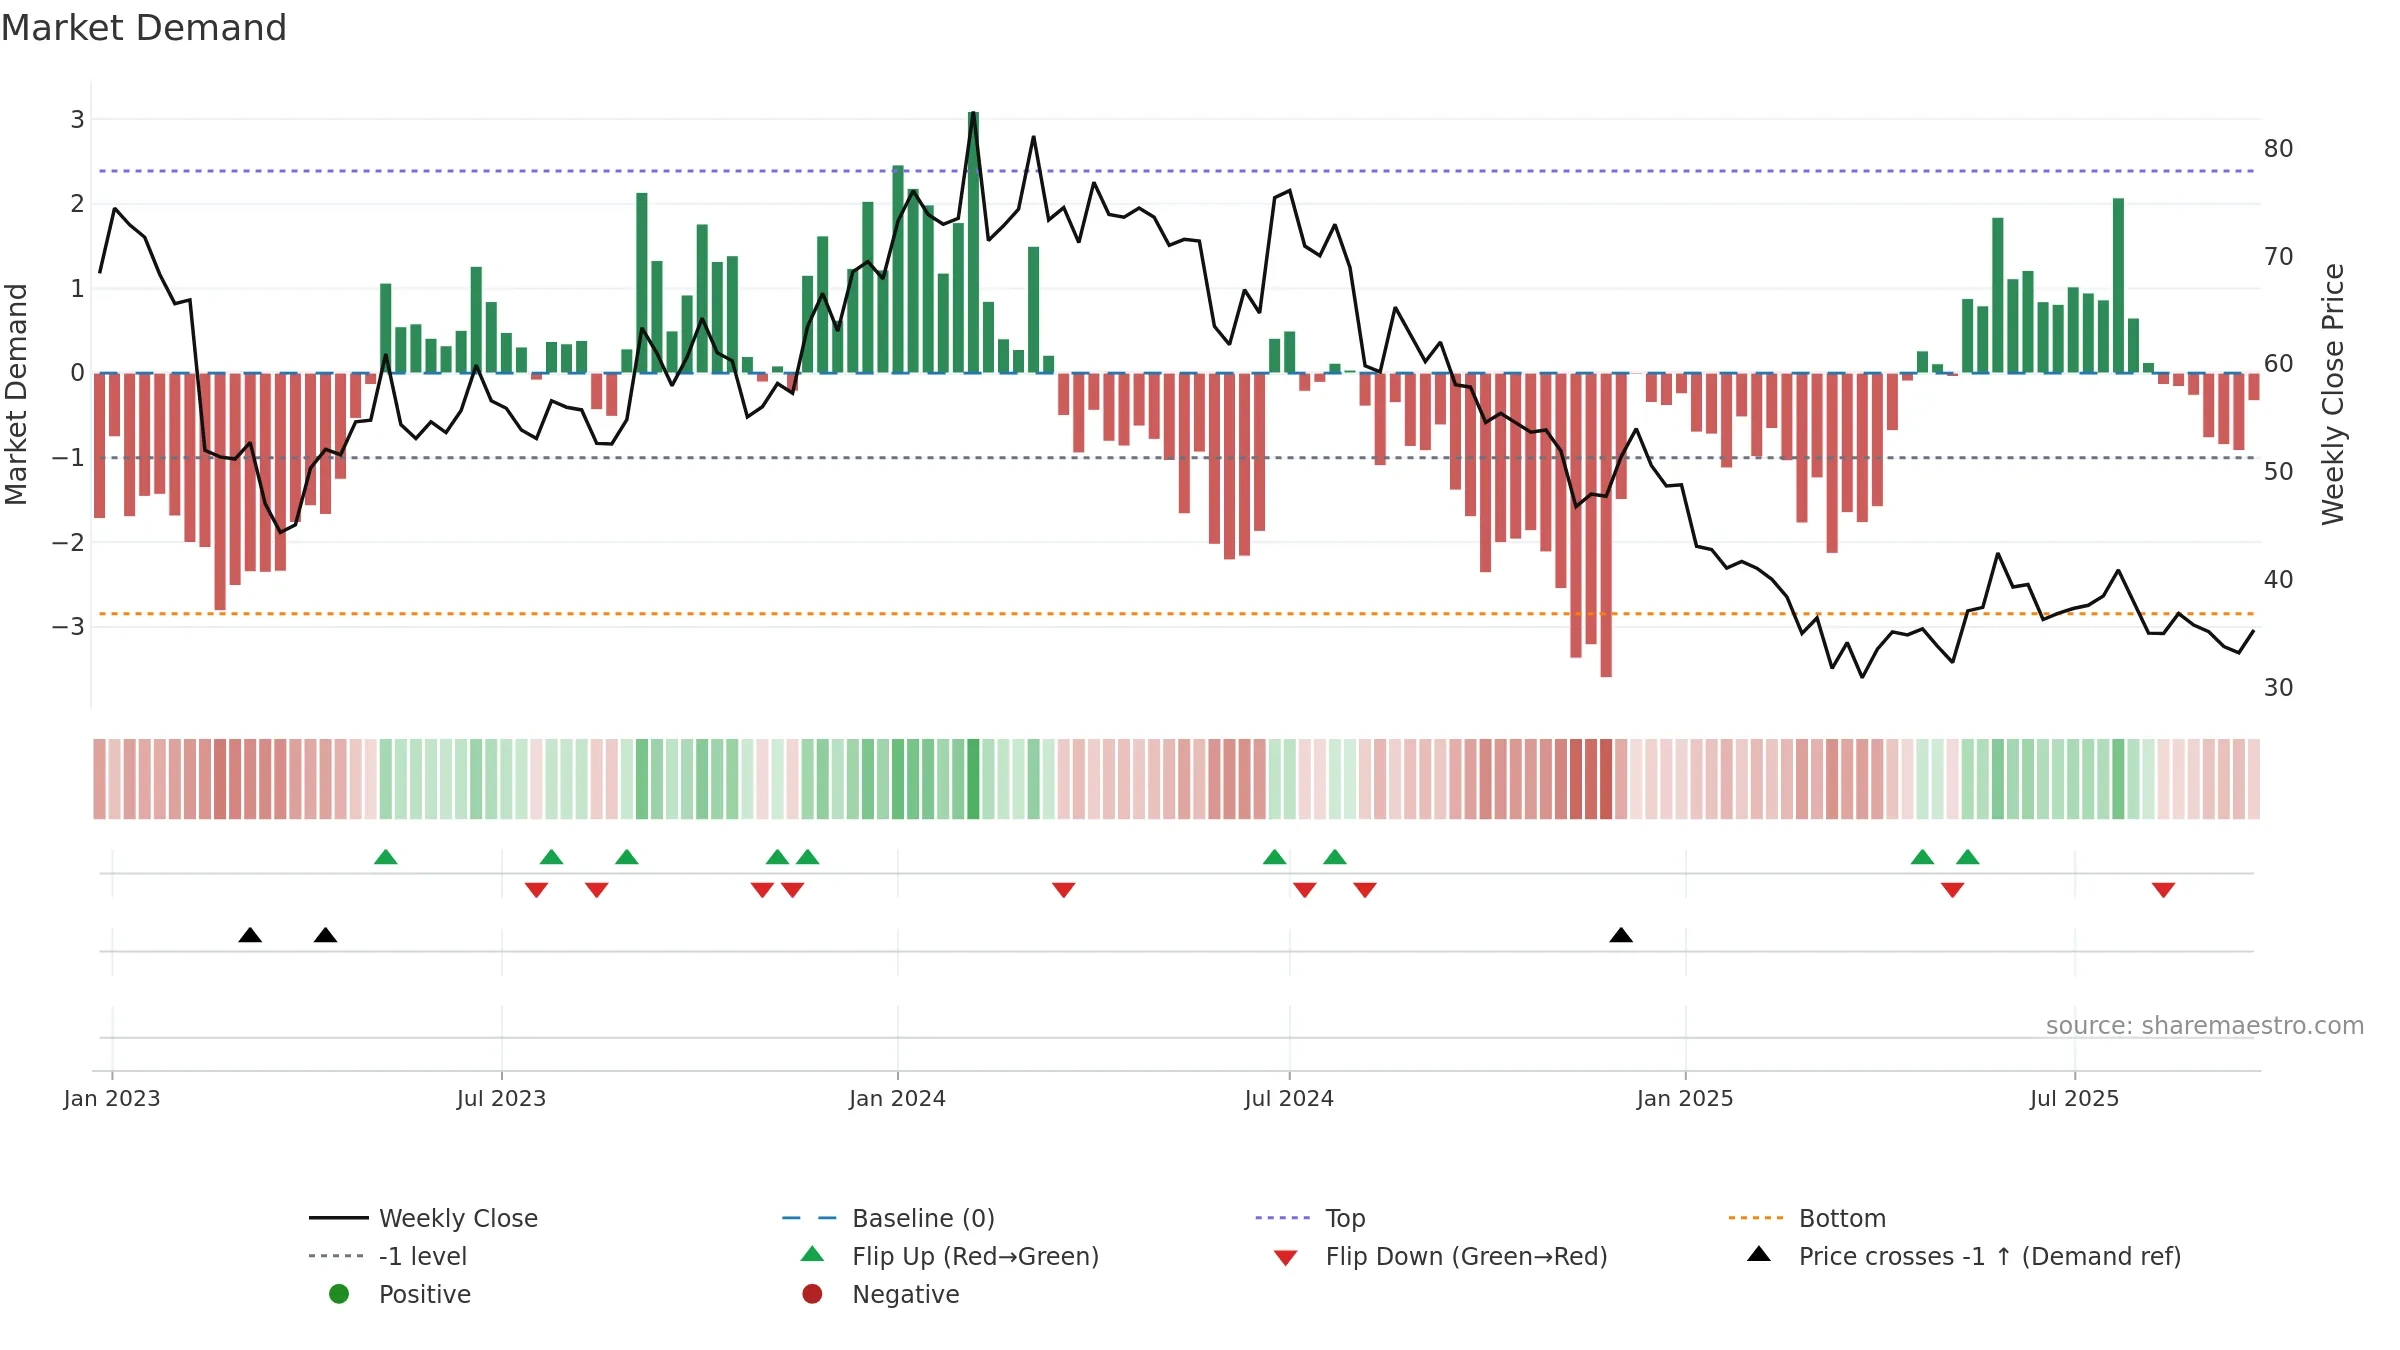The width and height of the screenshot is (2400, 1350).
Task: Click the Flip Up legend green triangle
Action: (813, 1254)
